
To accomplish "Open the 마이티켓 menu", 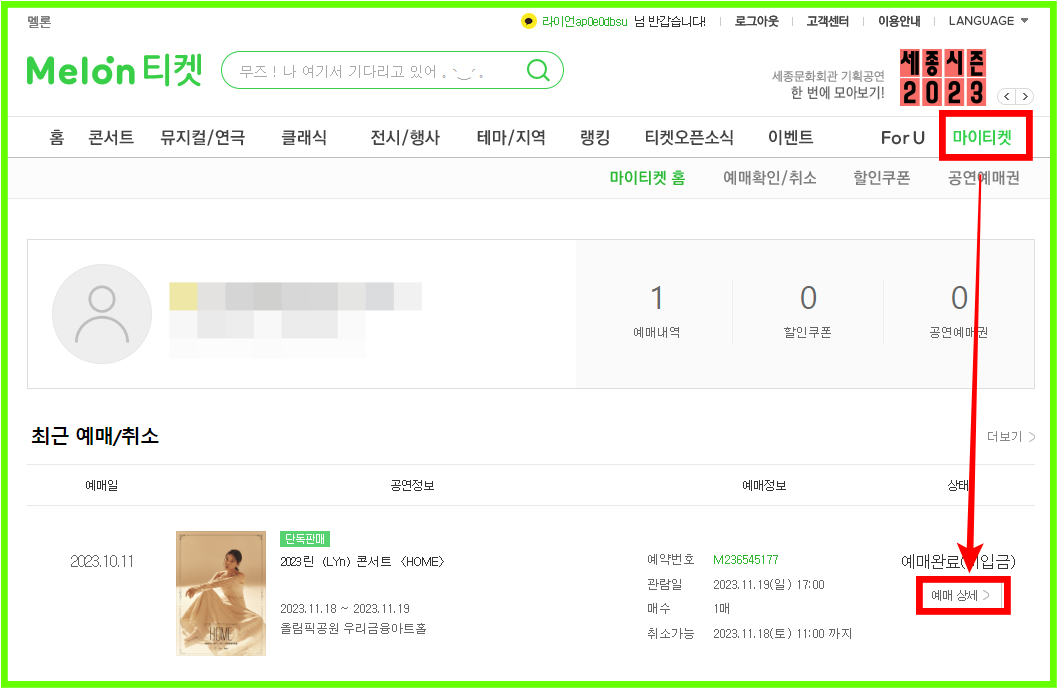I will tap(982, 137).
